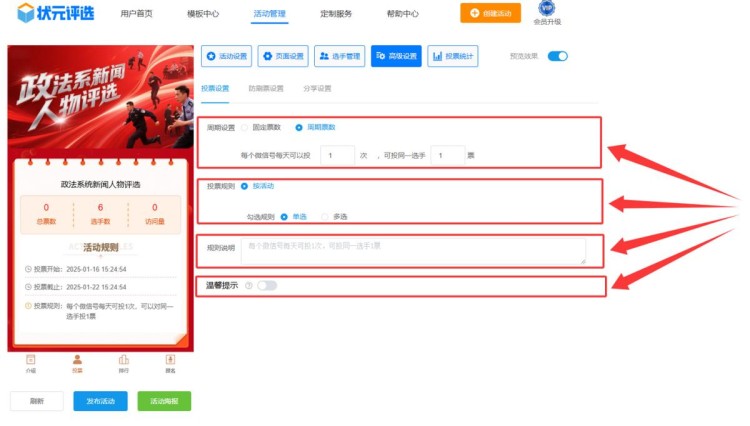Screen dimensions: 750x426
Task: Enable the 温馨提示 switch
Action: click(267, 286)
